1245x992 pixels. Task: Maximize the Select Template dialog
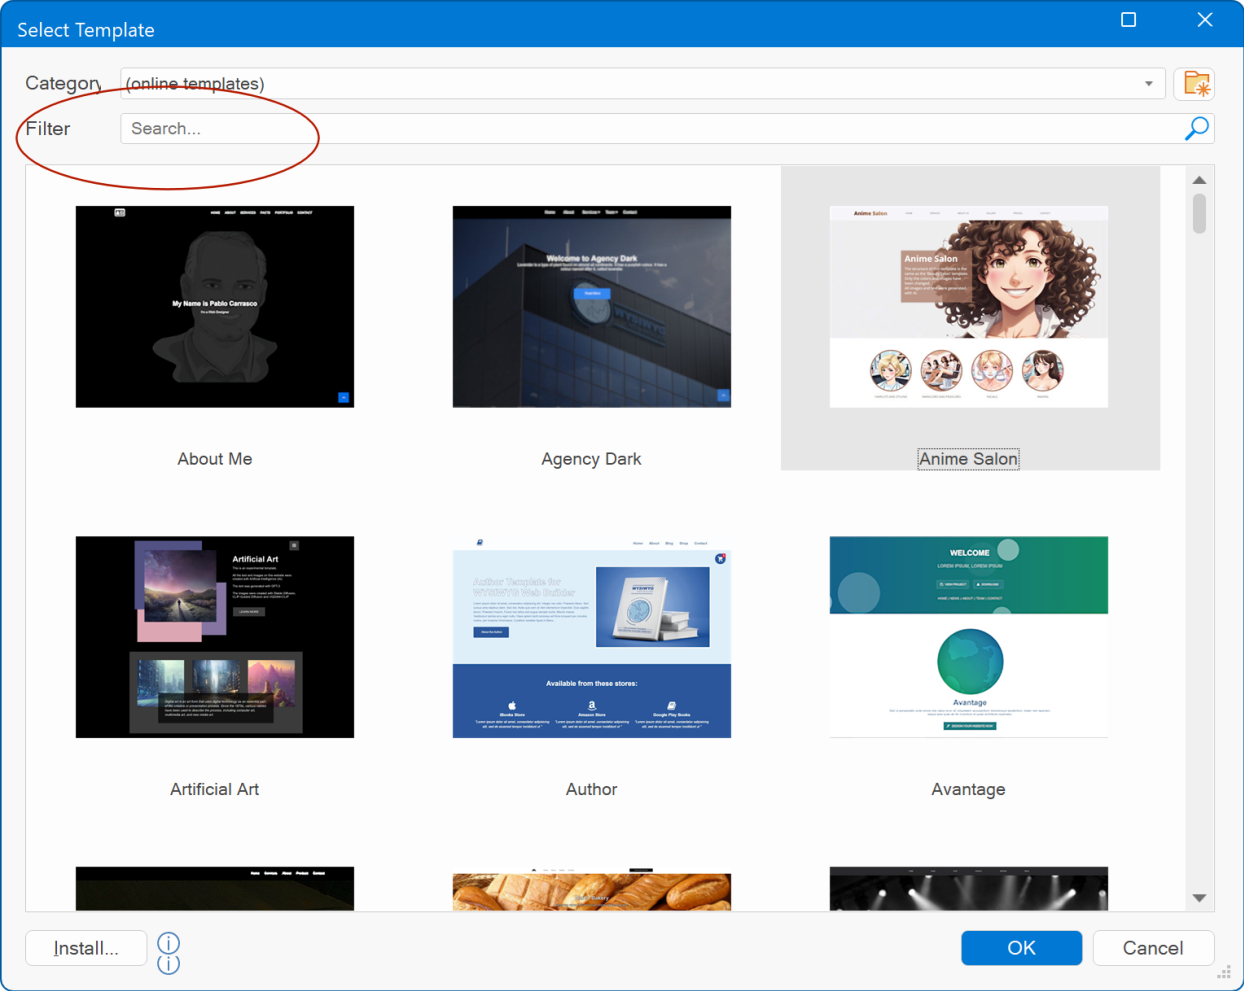click(x=1128, y=20)
